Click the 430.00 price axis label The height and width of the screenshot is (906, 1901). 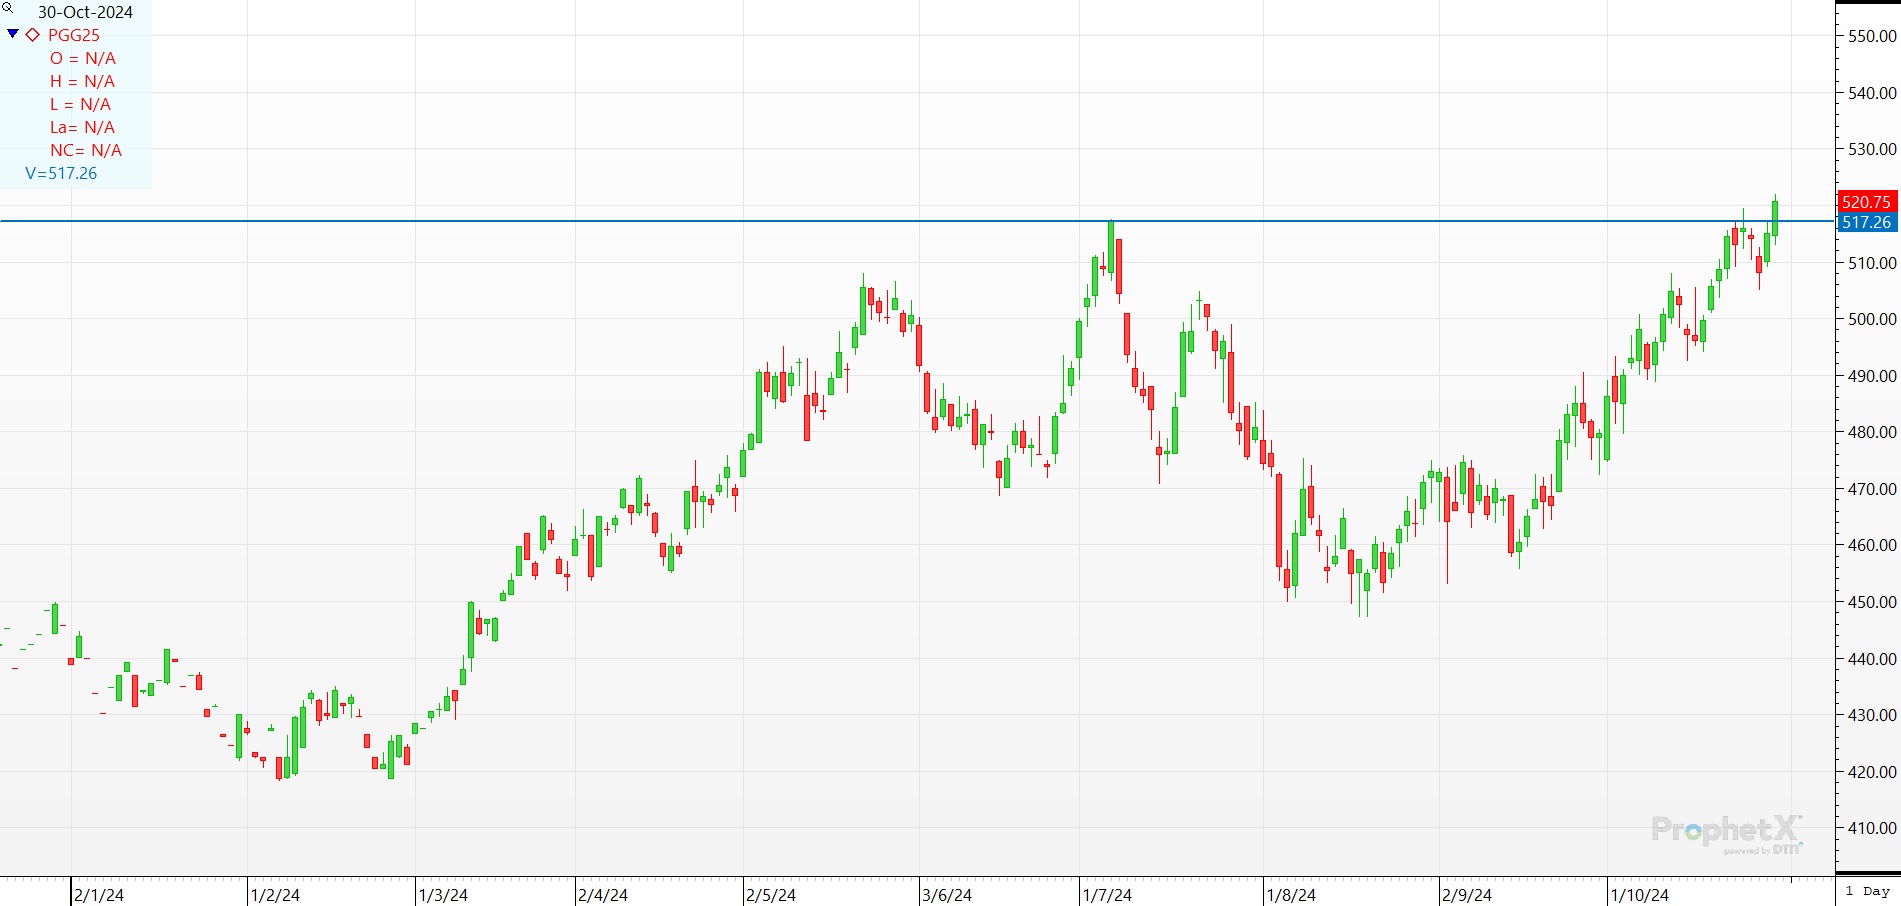pos(1872,715)
